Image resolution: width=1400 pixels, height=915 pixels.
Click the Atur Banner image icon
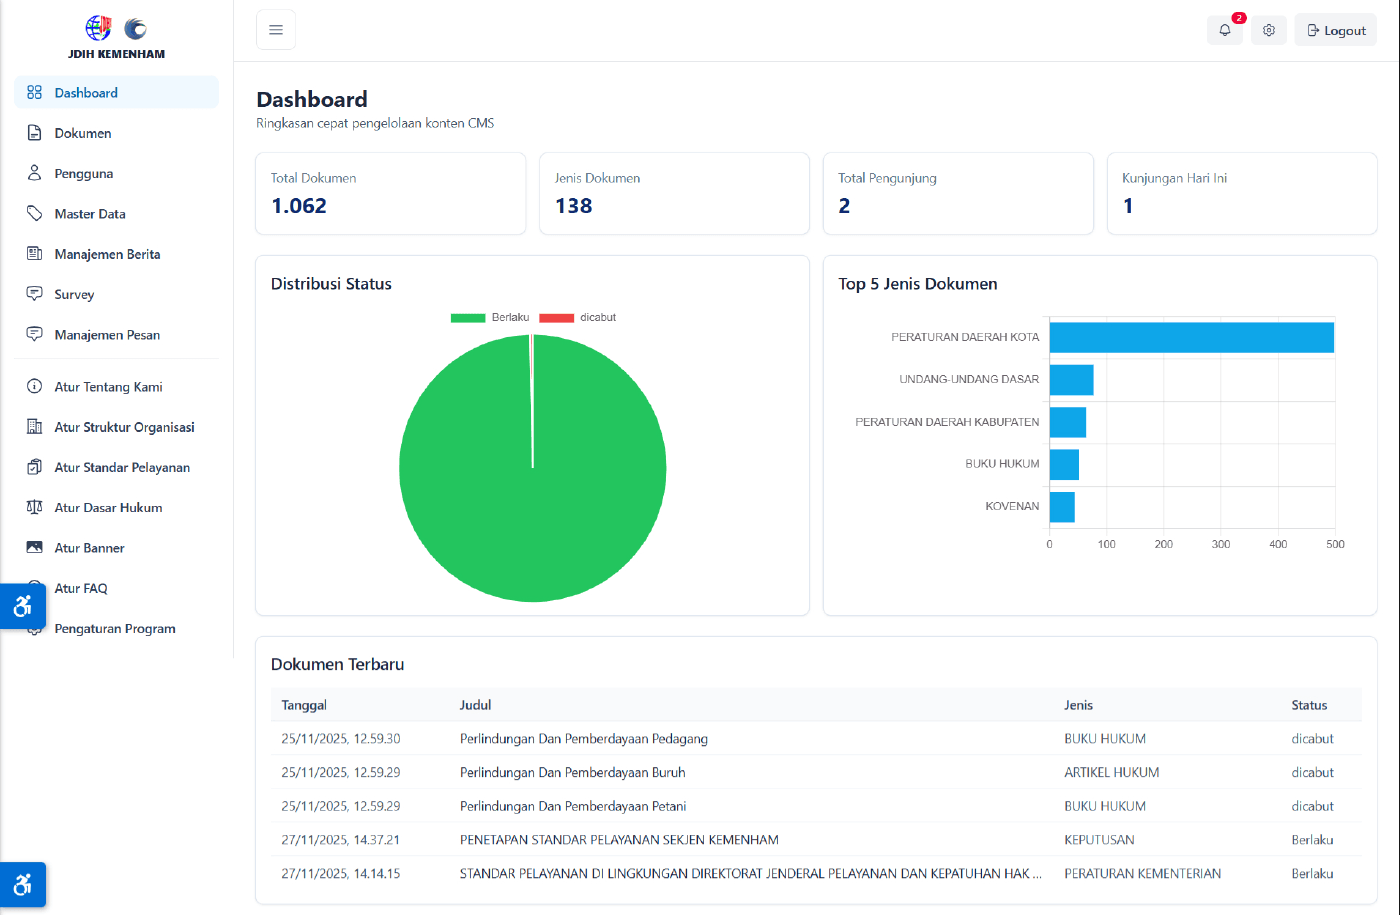coord(34,548)
